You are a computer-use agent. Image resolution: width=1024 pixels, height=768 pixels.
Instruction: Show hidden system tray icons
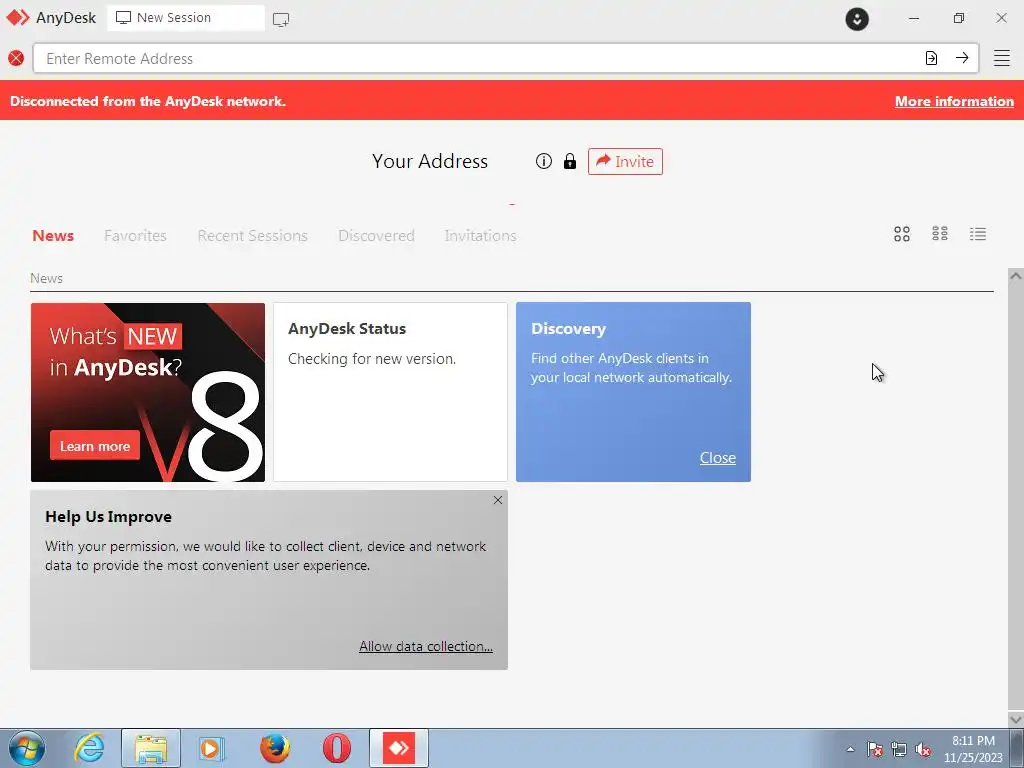(850, 749)
